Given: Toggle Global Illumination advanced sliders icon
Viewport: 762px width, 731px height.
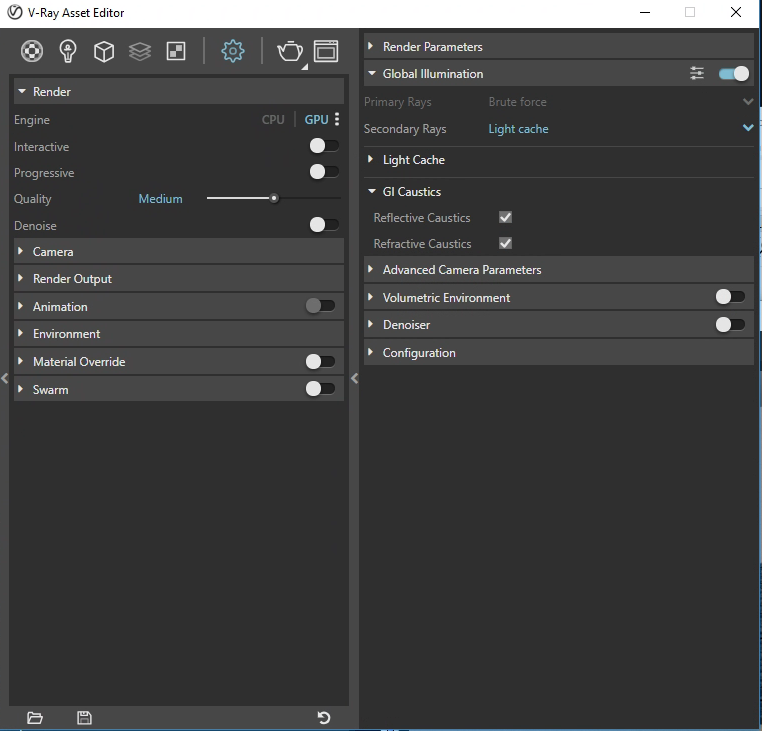Looking at the screenshot, I should coord(697,73).
